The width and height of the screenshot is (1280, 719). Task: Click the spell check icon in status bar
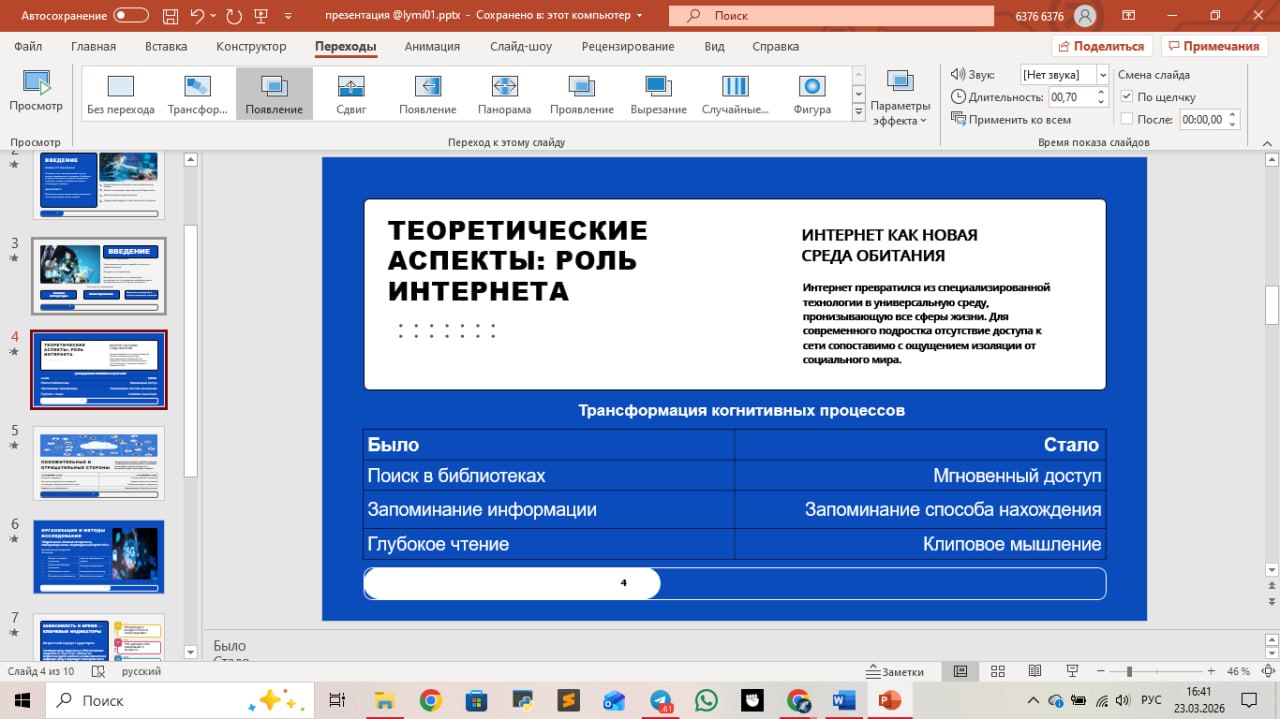coord(98,672)
